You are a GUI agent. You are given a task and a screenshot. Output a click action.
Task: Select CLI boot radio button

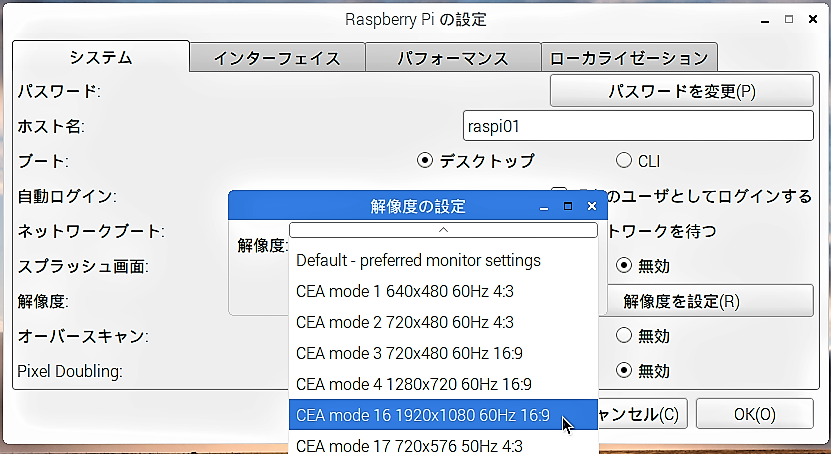coord(624,161)
